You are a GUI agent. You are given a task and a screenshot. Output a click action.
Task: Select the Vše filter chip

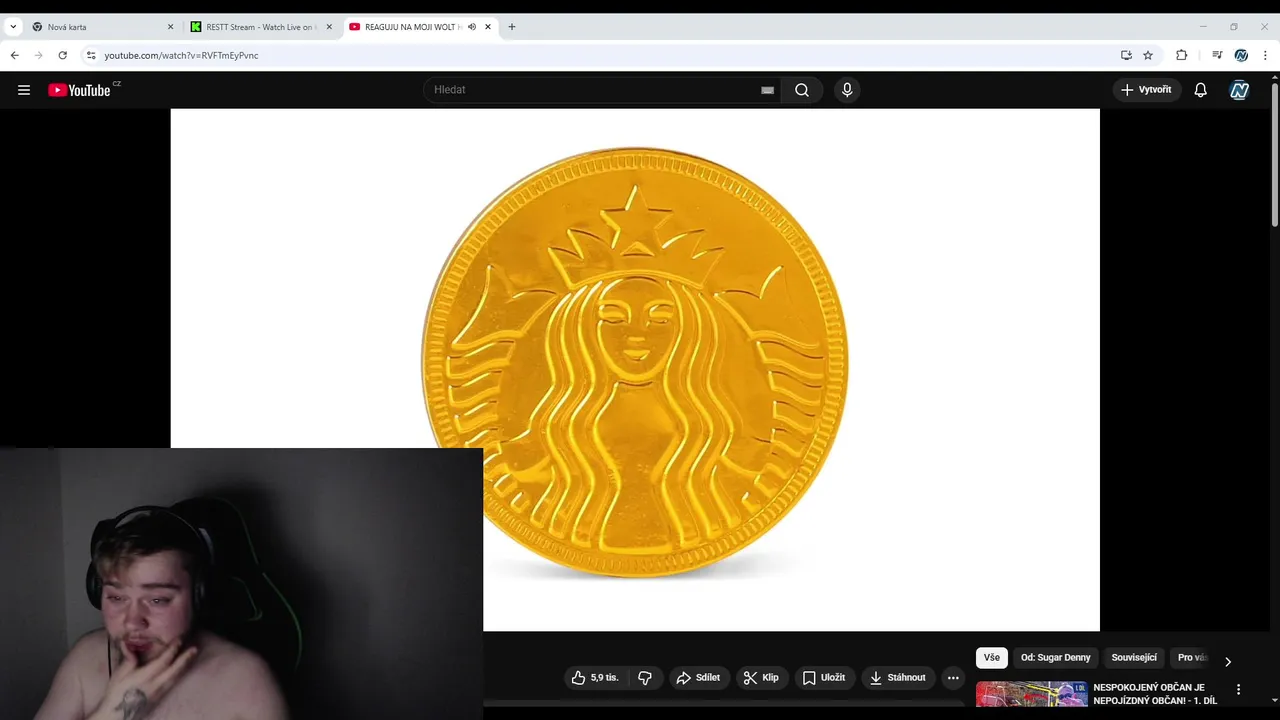[x=991, y=658]
